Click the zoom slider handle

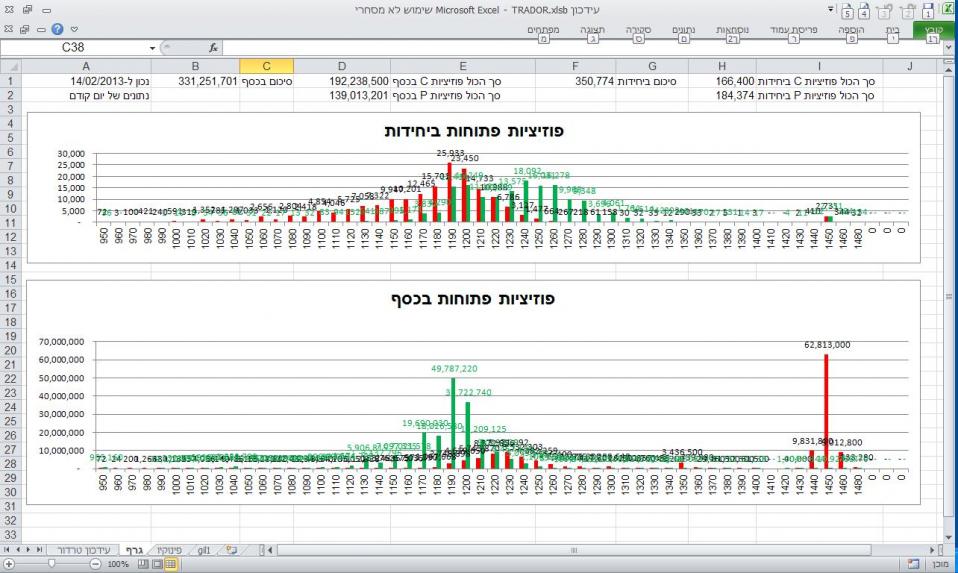[52, 564]
